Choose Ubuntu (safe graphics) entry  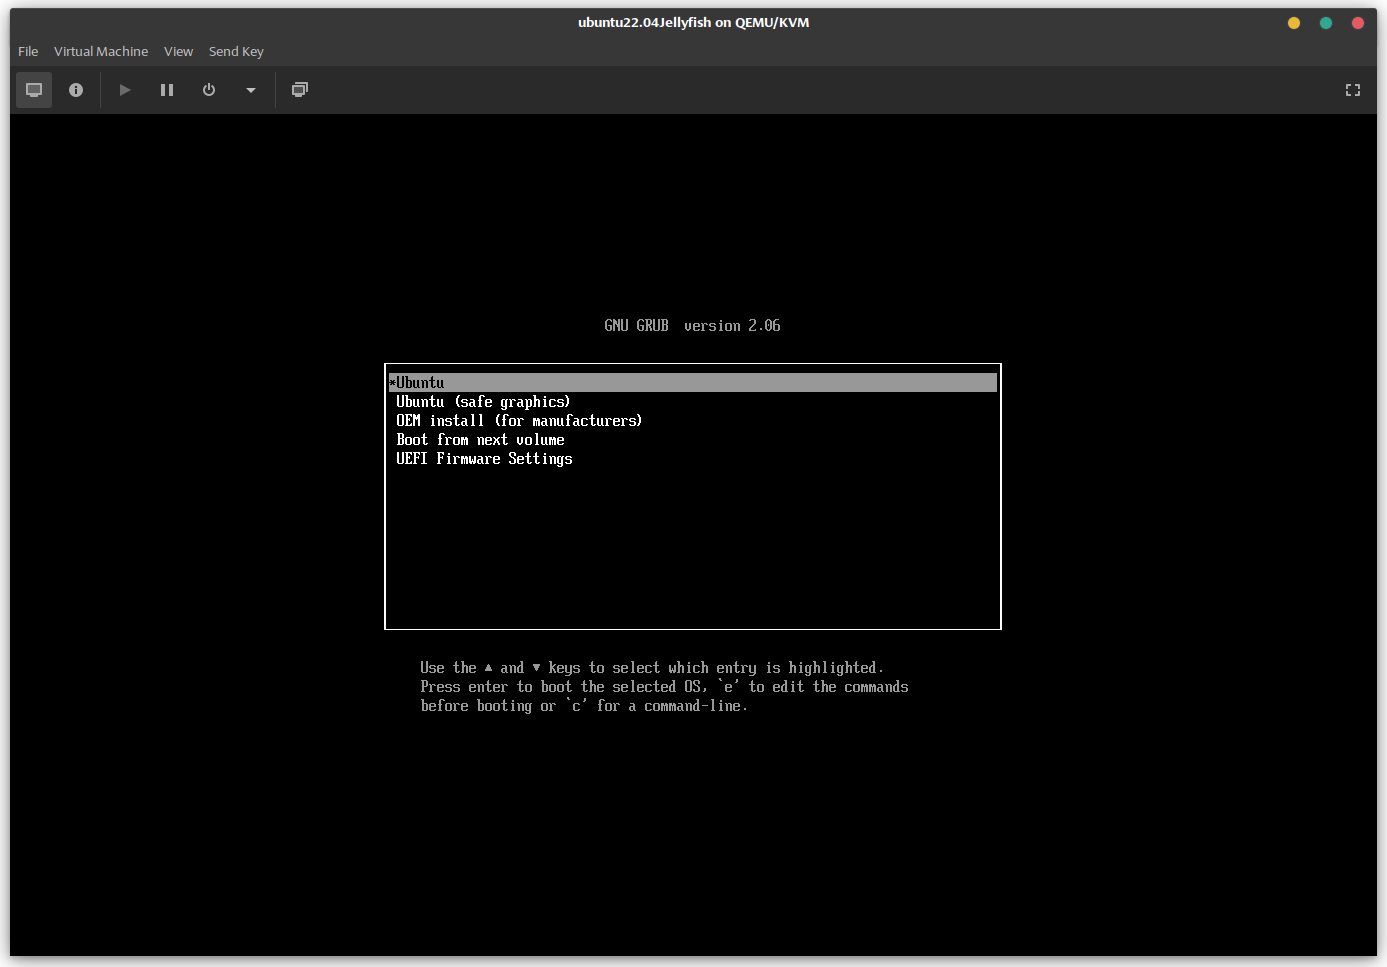(x=483, y=402)
